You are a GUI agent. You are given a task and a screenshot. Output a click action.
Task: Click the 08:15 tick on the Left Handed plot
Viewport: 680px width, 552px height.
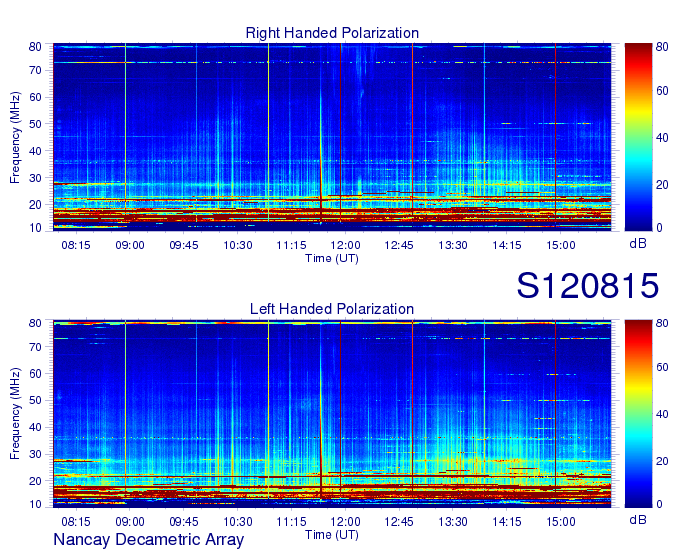click(x=76, y=522)
